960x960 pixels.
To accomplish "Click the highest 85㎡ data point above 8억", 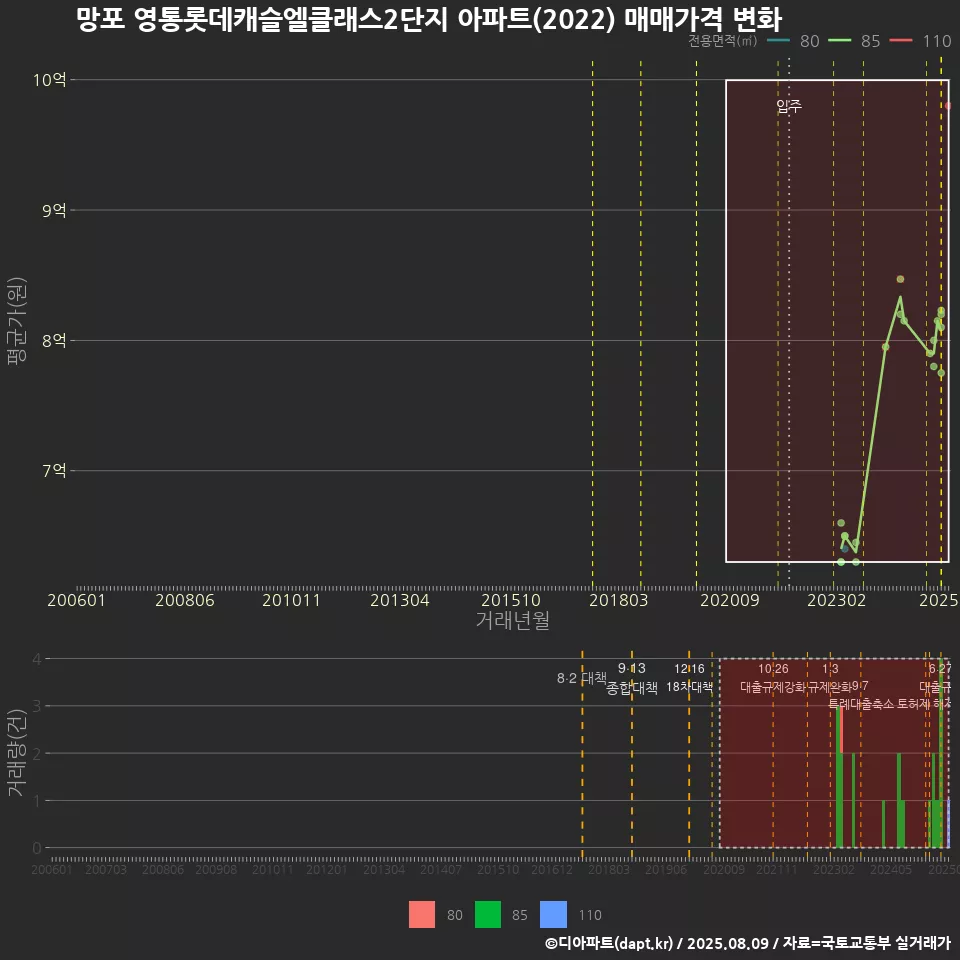I will point(900,279).
